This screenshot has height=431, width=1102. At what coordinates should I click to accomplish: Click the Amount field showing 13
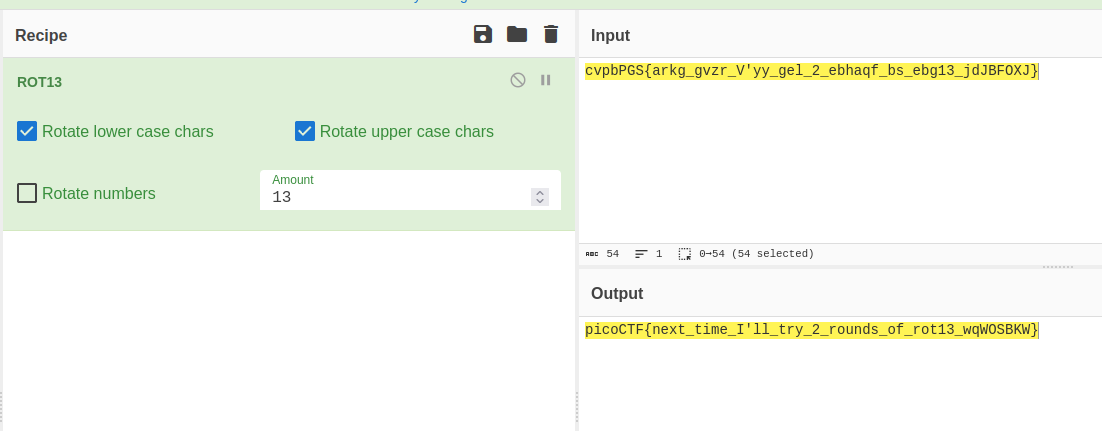tap(410, 190)
